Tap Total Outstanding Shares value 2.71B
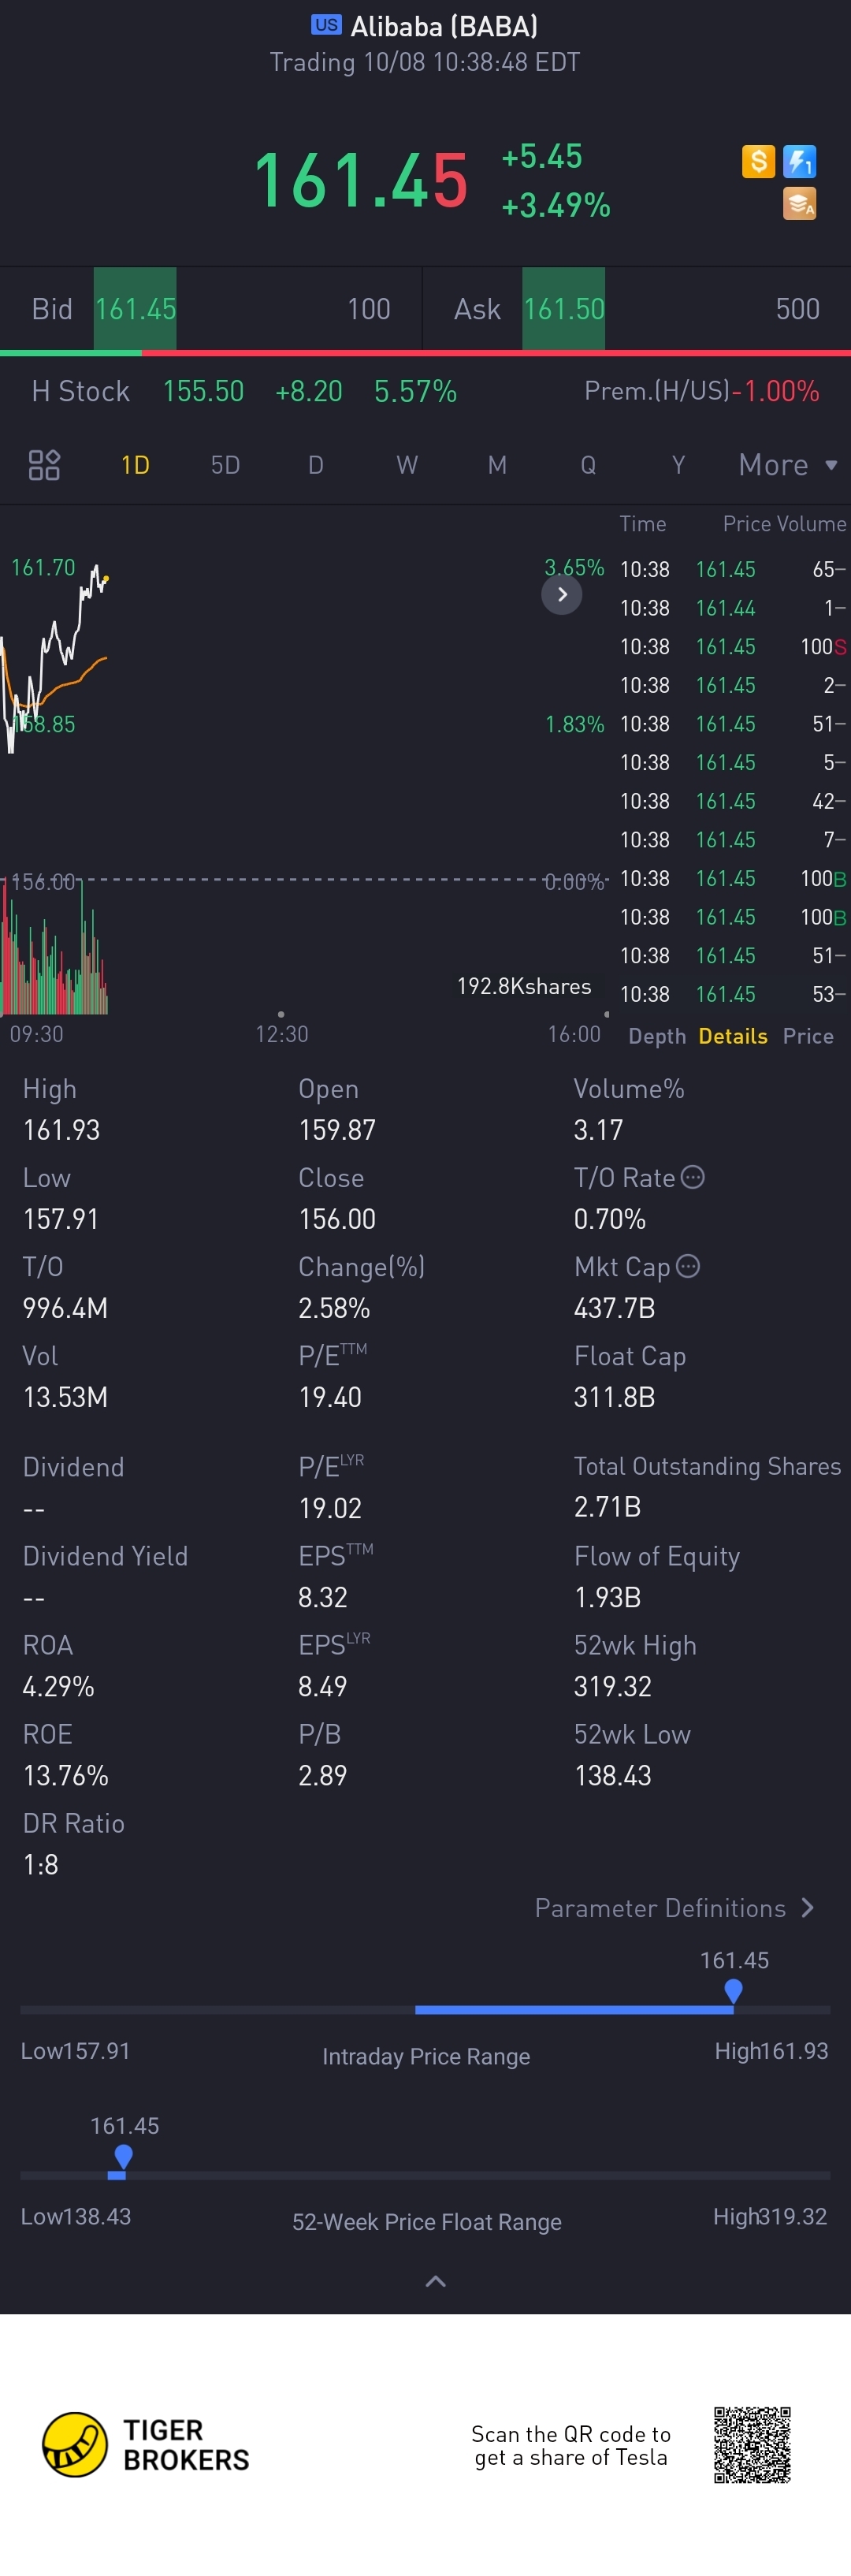Image resolution: width=851 pixels, height=2576 pixels. [607, 1507]
